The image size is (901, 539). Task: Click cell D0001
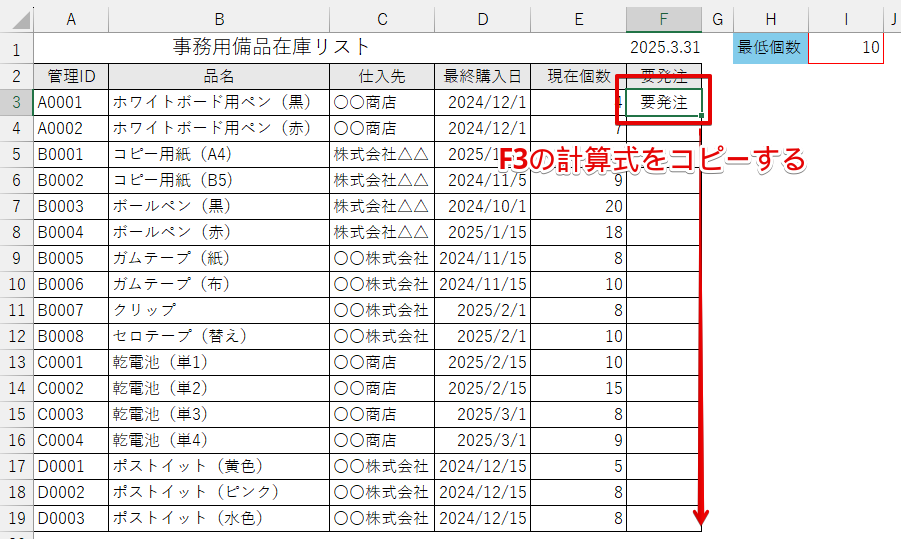click(x=71, y=467)
